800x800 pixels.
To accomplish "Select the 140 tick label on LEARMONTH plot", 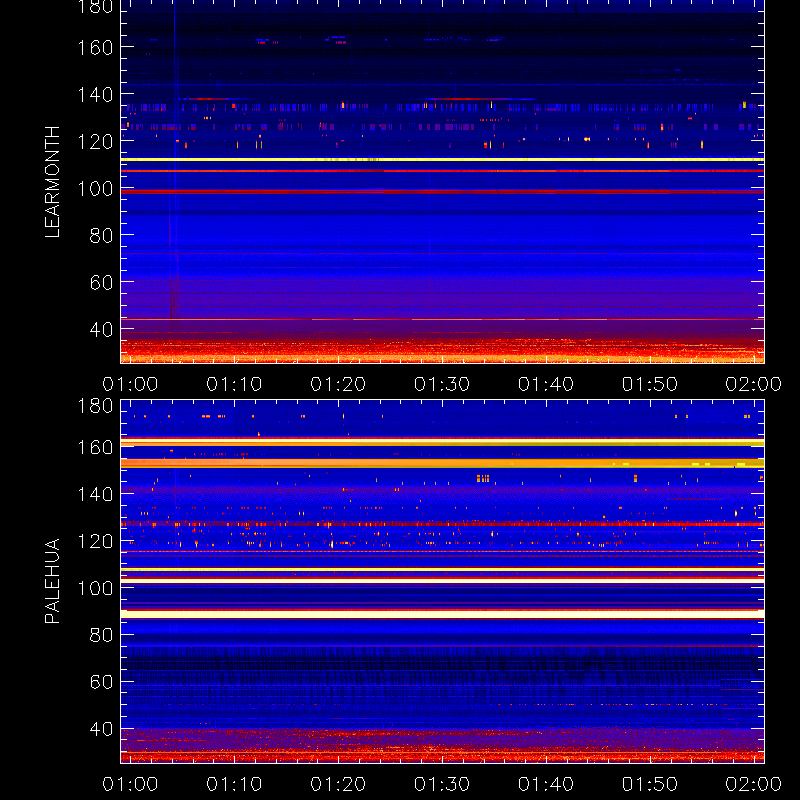I will [x=95, y=95].
